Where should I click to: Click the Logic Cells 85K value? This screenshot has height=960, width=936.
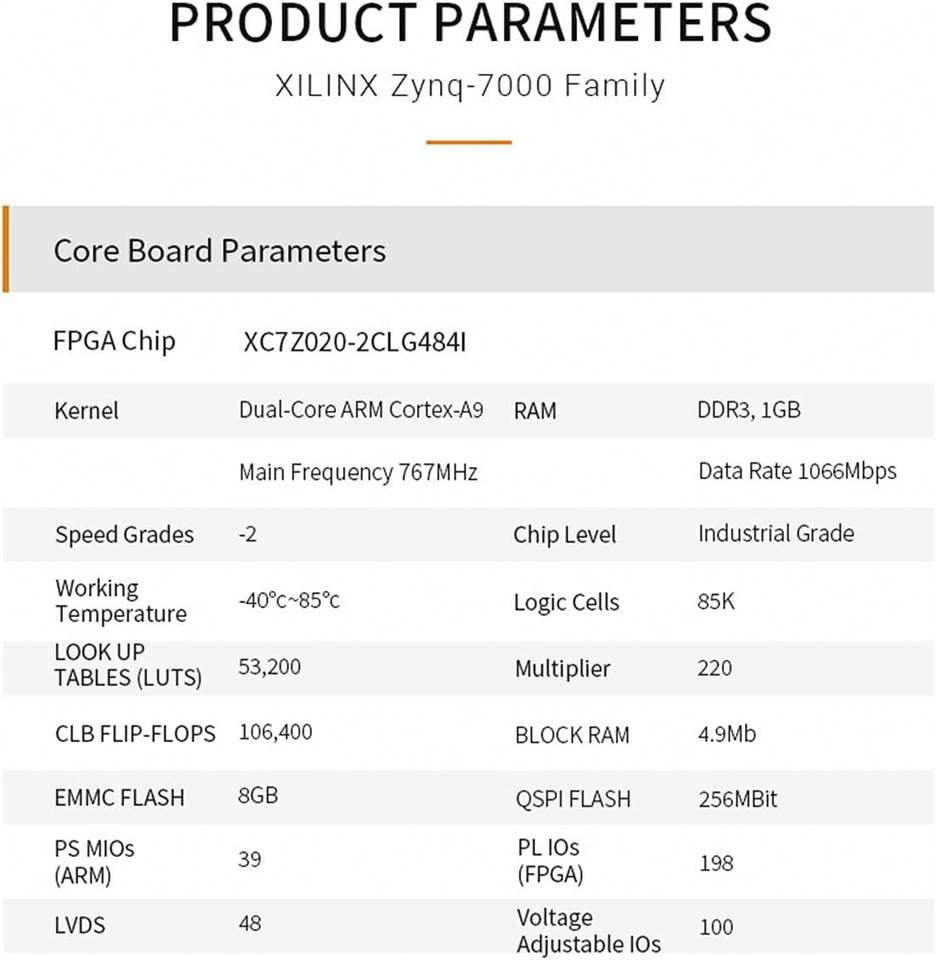coord(716,601)
